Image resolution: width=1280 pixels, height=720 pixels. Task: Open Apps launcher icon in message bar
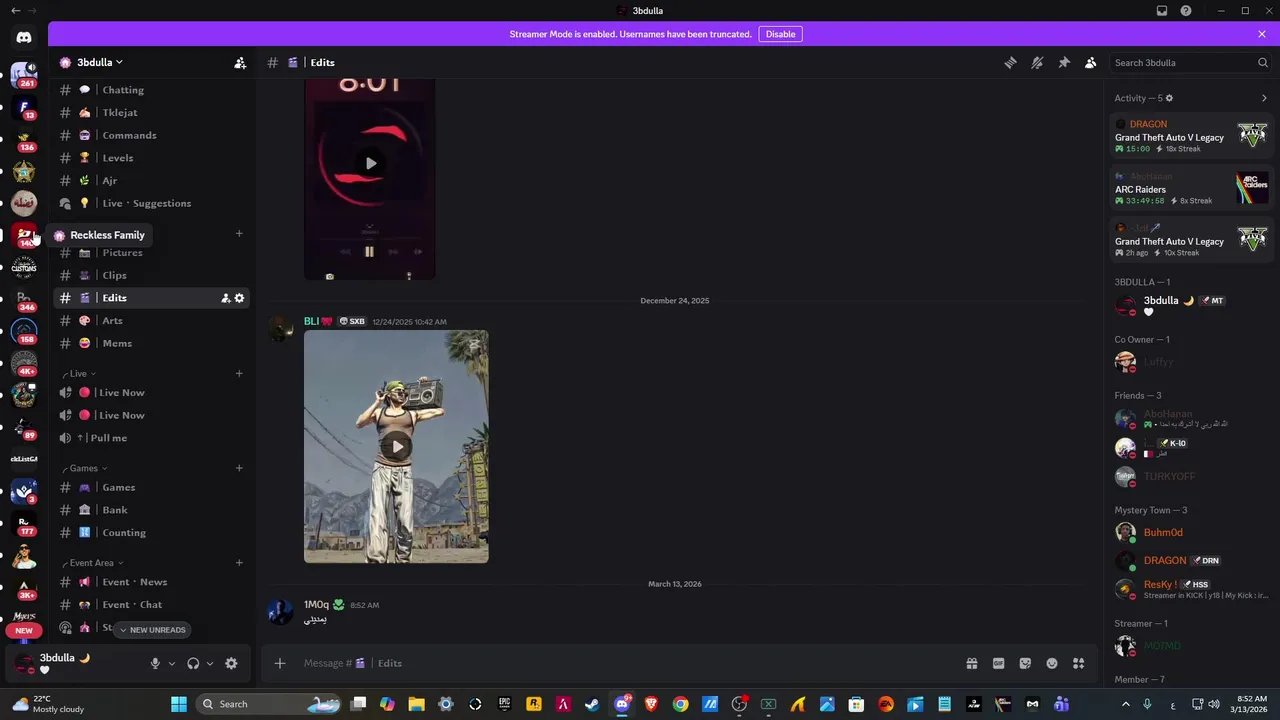point(1078,663)
